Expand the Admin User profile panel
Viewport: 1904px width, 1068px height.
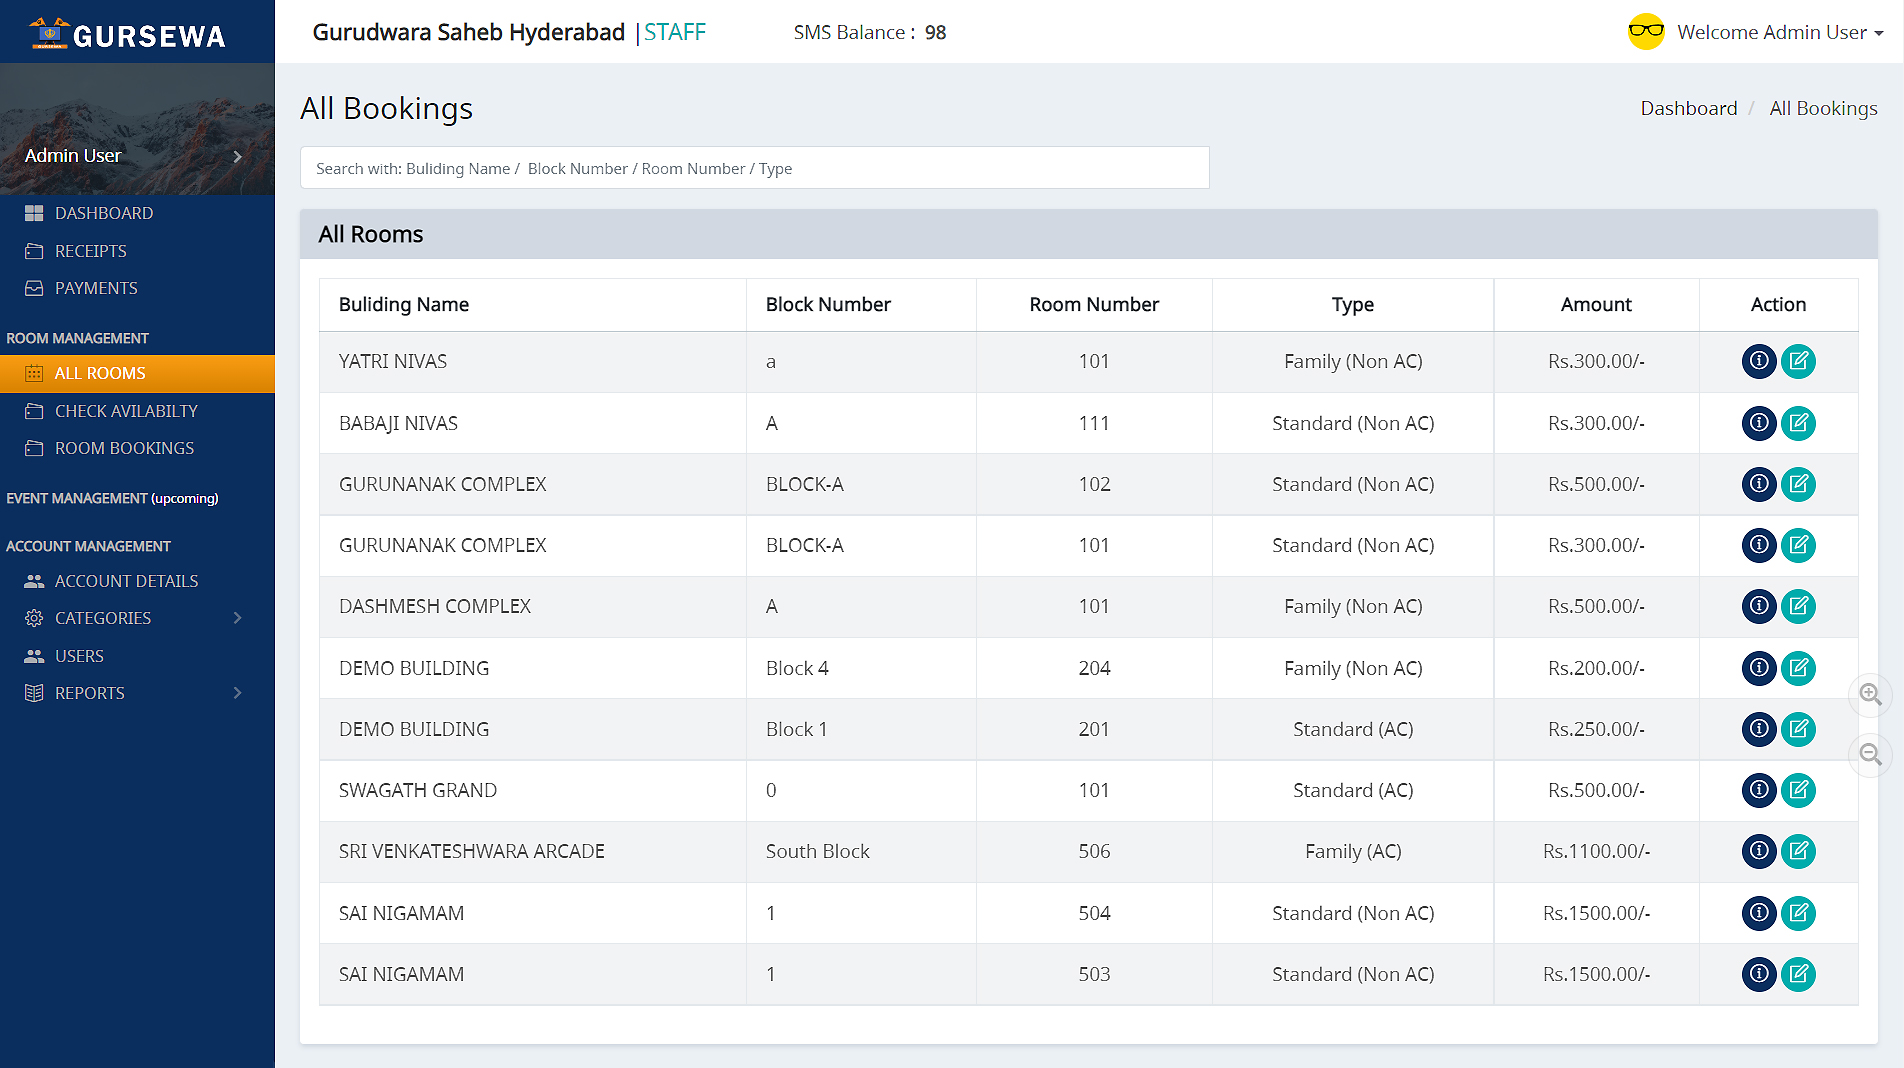[x=237, y=156]
